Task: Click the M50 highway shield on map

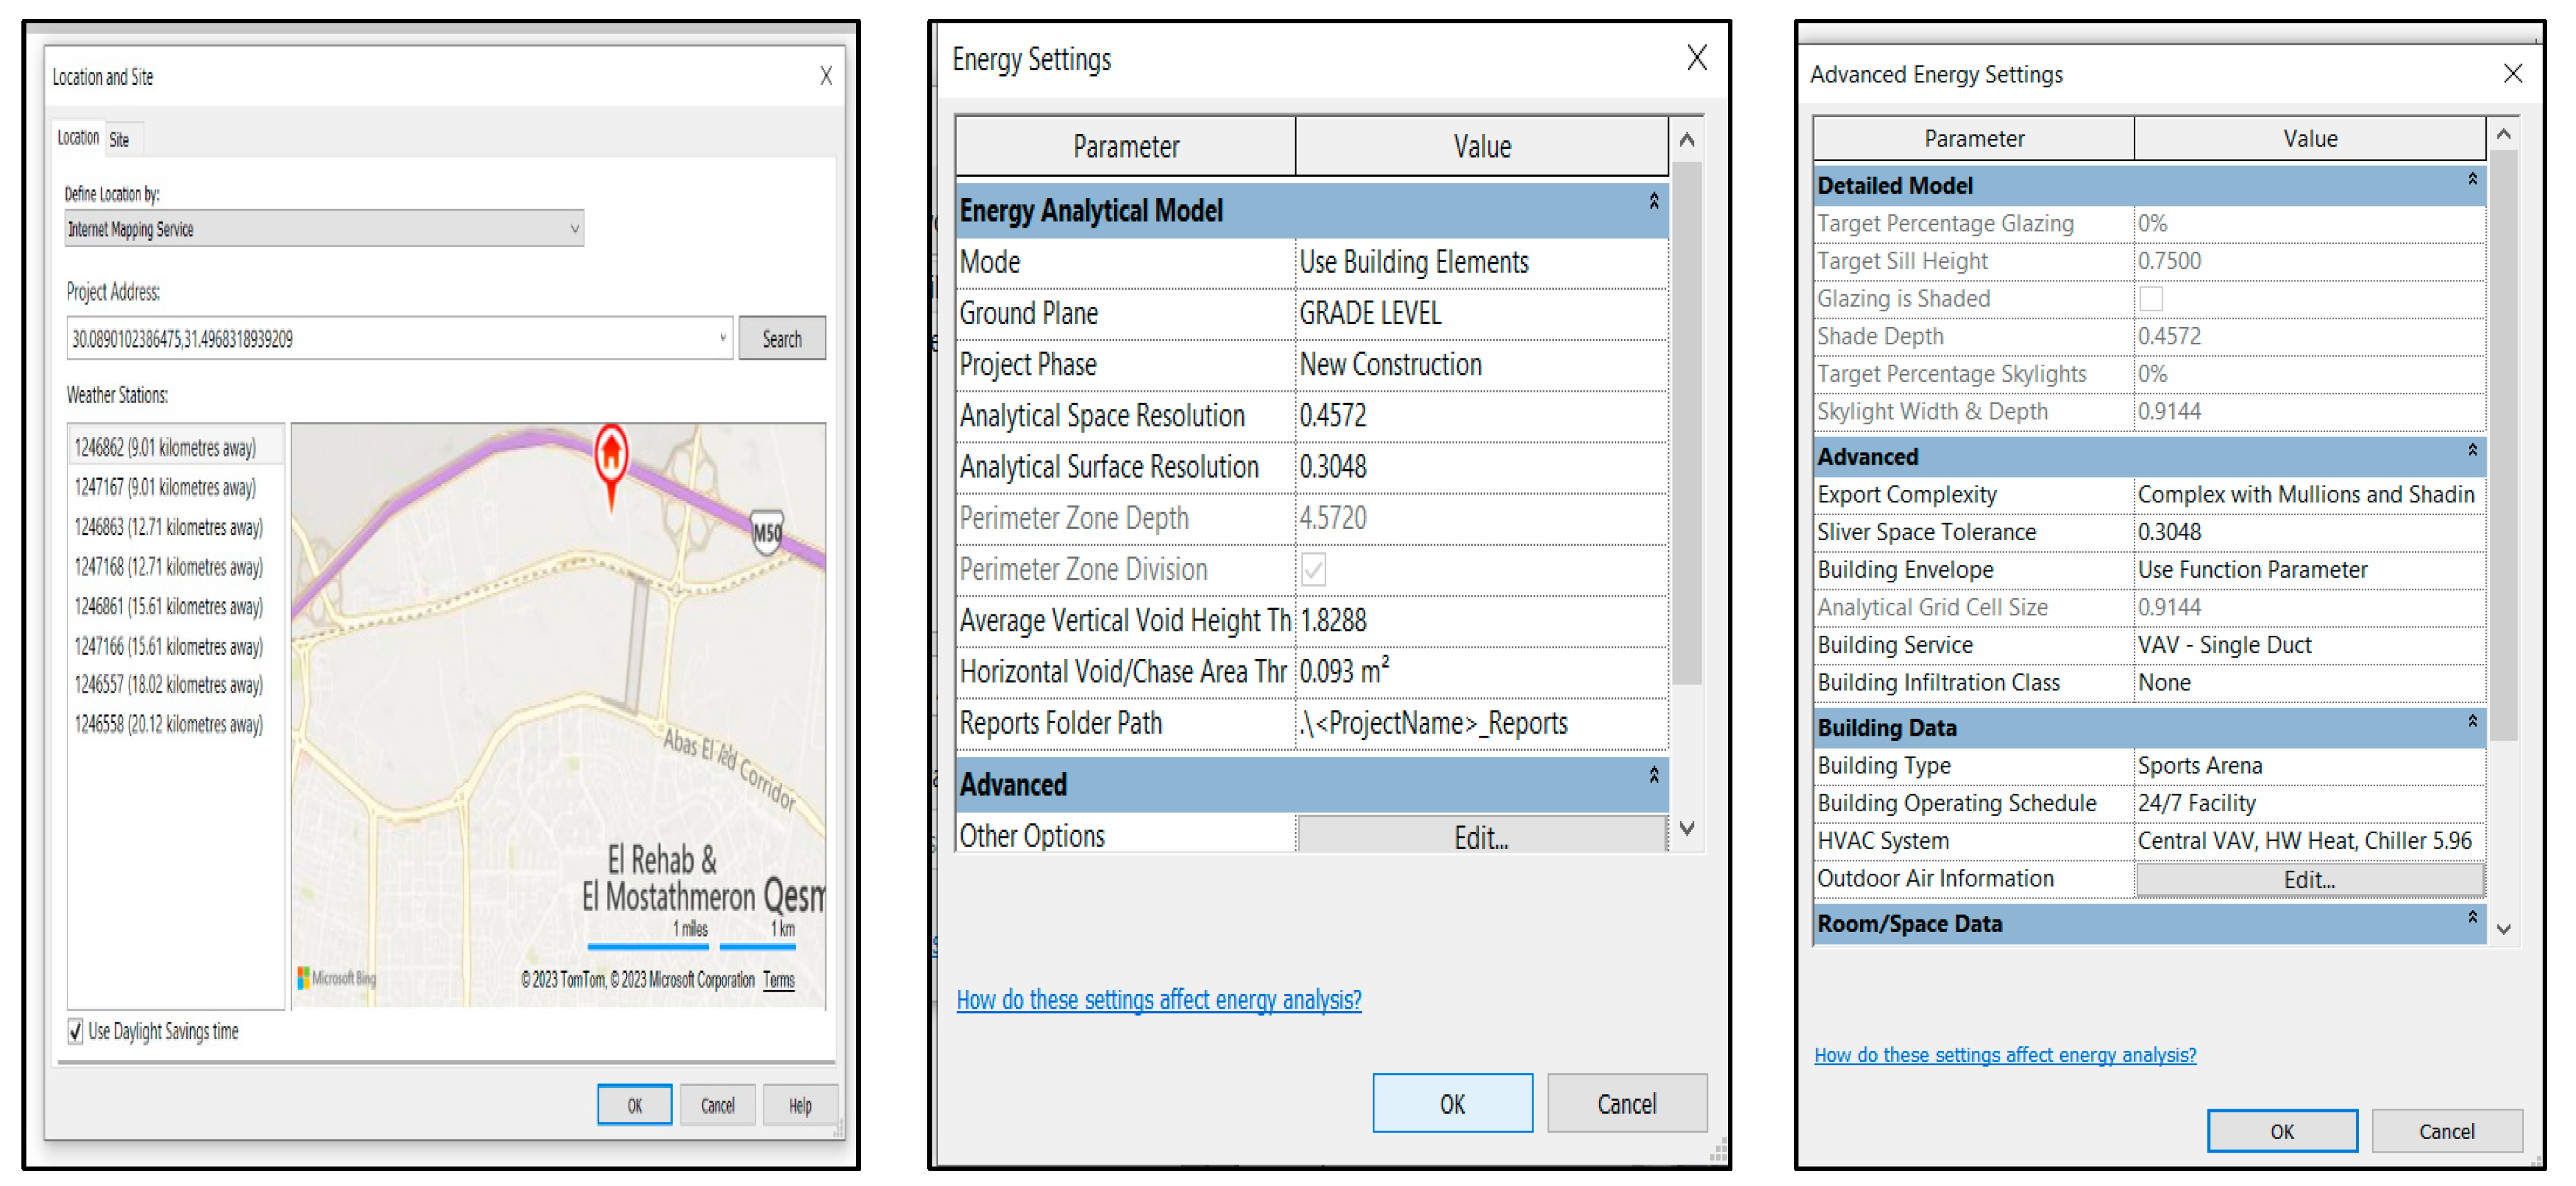Action: pyautogui.click(x=767, y=532)
